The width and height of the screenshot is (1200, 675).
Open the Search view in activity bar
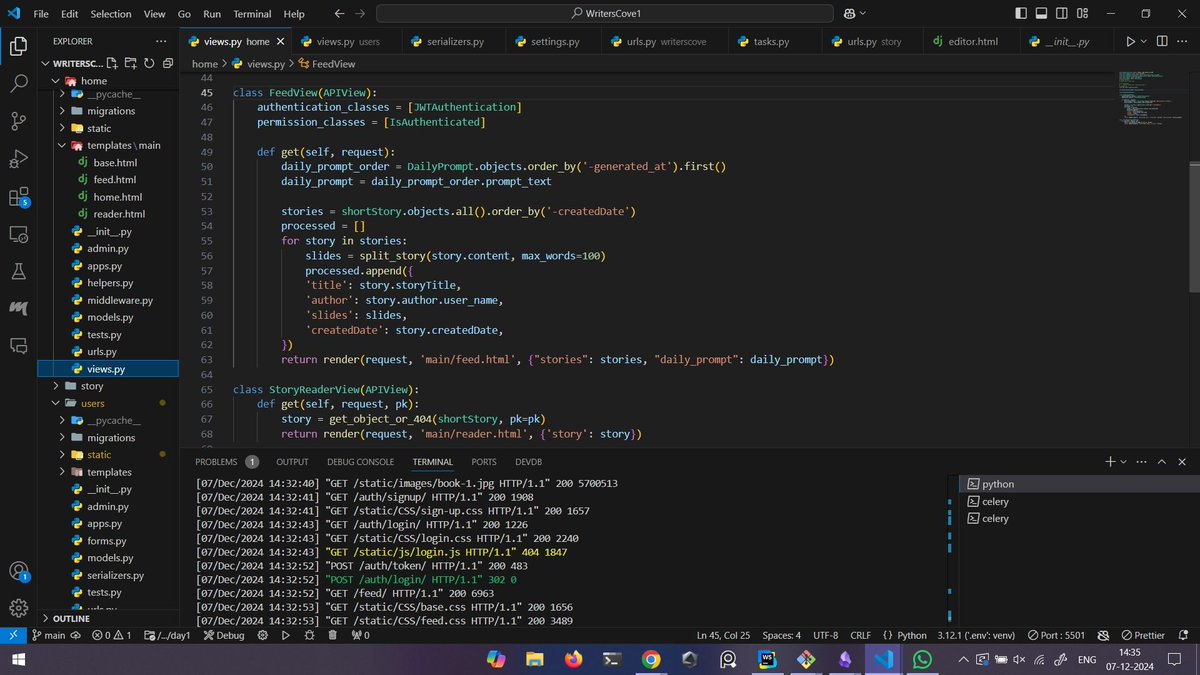tap(18, 83)
